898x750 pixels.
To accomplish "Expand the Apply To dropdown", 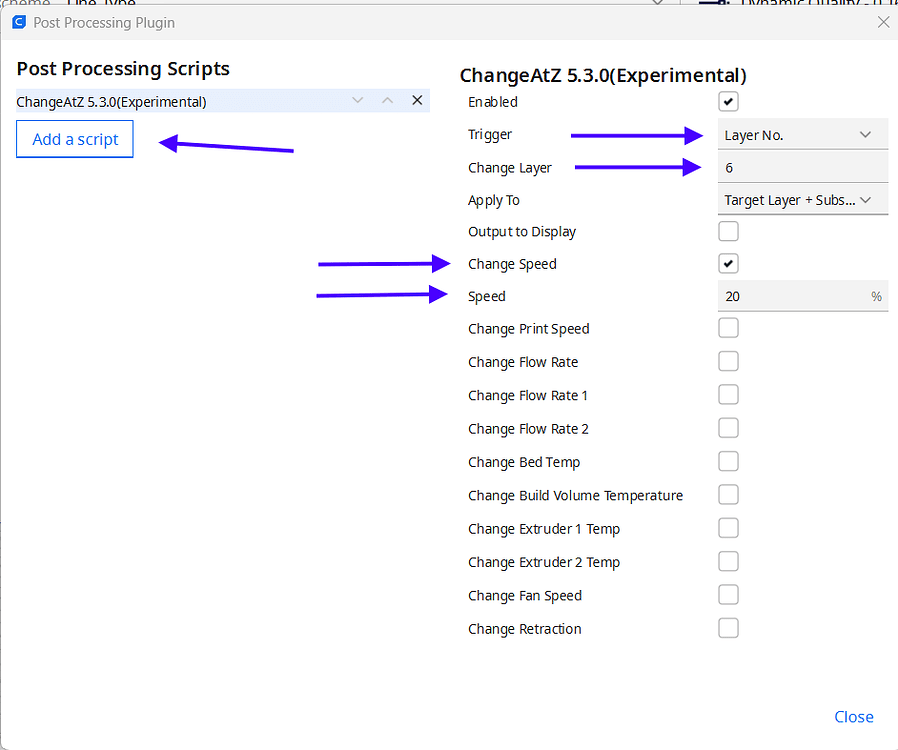I will coord(801,200).
